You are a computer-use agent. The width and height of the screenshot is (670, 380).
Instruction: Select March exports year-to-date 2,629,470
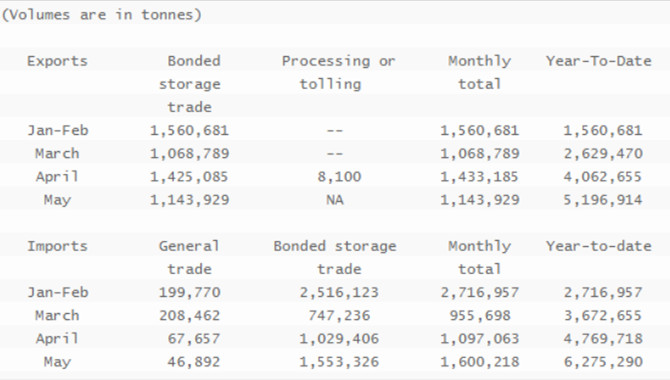pos(602,153)
